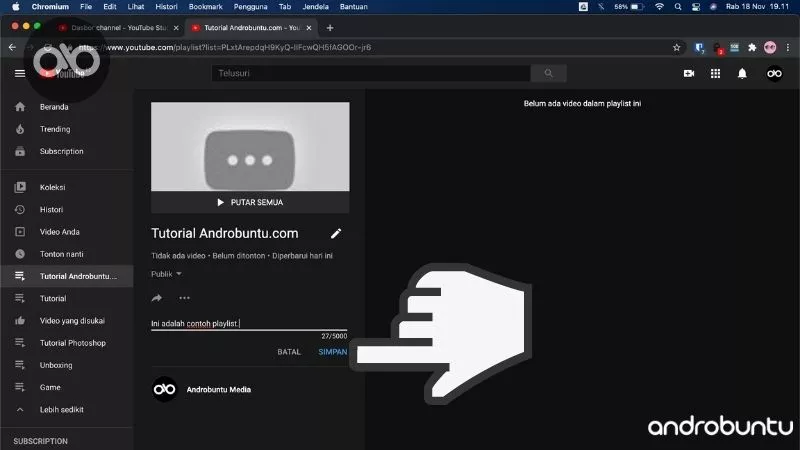Open the Edit menu

(x=110, y=7)
